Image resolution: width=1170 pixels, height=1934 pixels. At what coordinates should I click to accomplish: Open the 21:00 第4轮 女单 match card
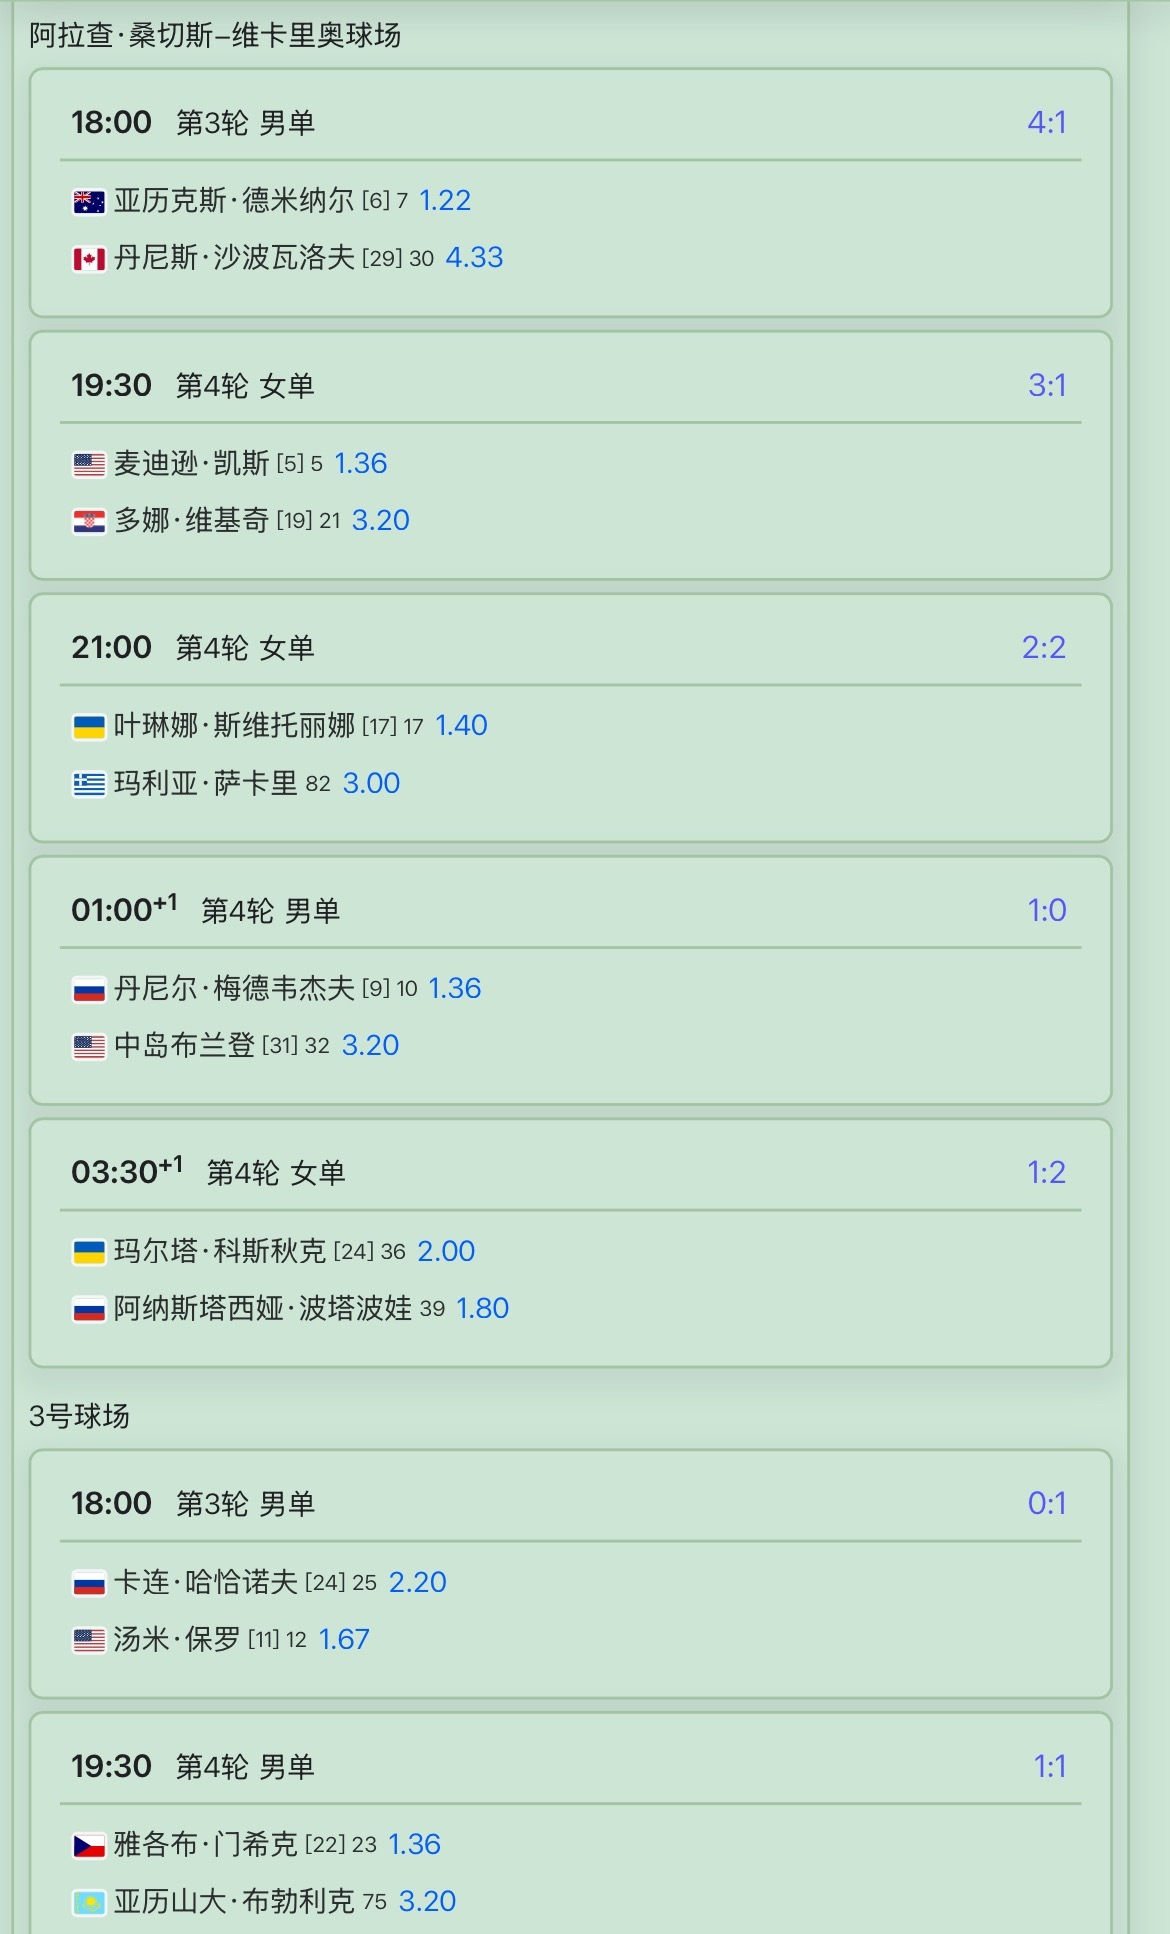point(571,718)
